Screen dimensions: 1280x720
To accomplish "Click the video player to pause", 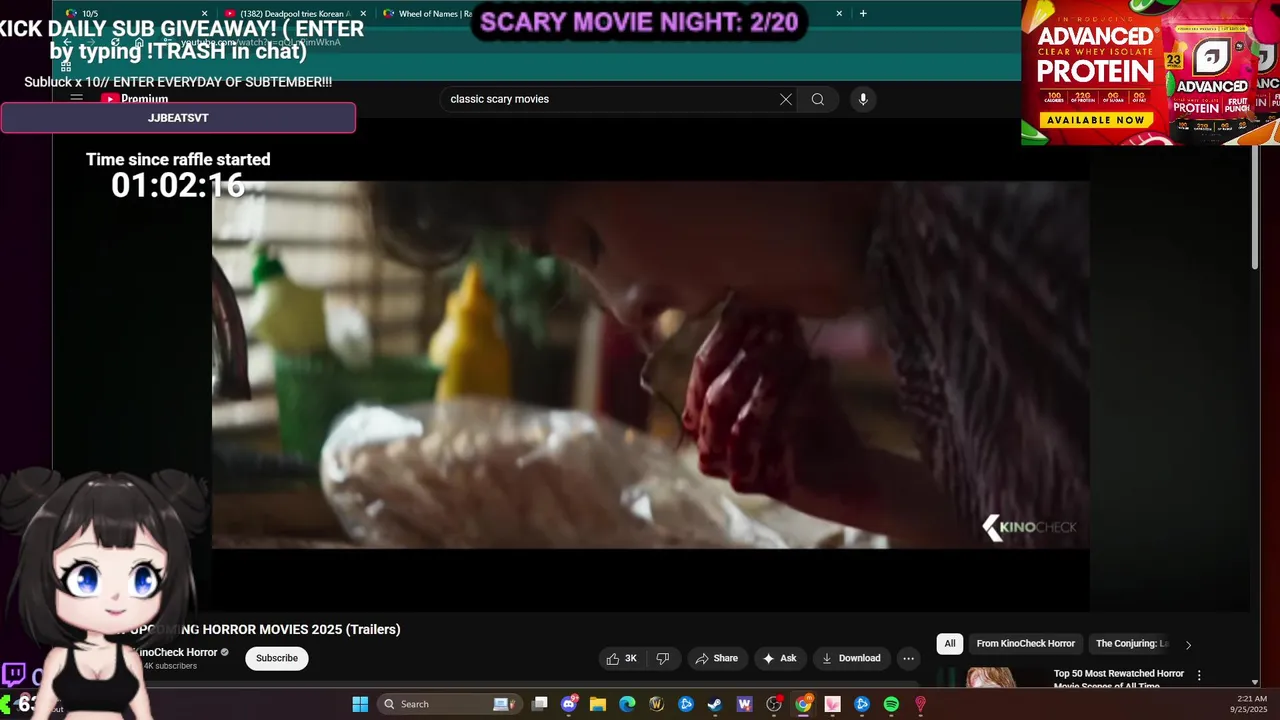I will [x=650, y=365].
